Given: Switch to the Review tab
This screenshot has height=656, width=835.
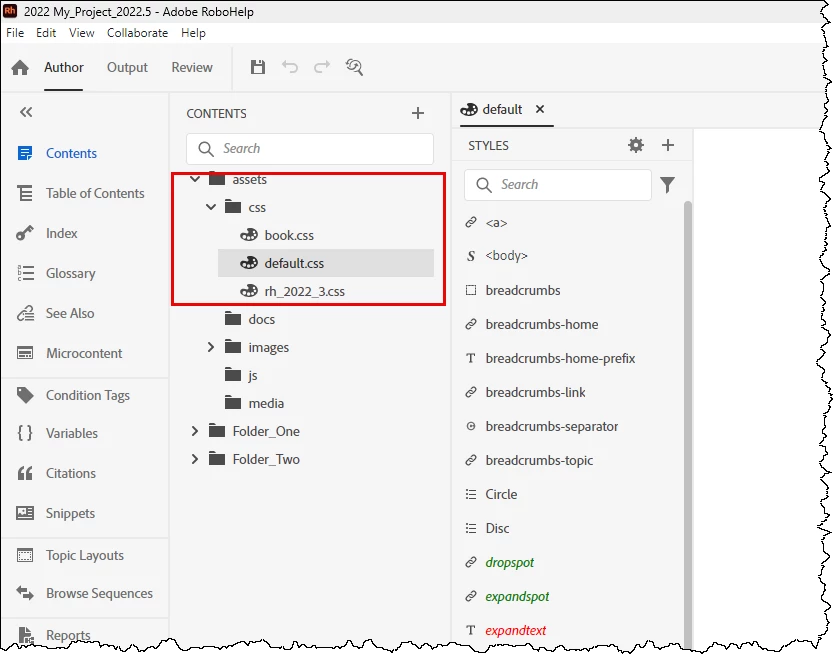Looking at the screenshot, I should 192,68.
